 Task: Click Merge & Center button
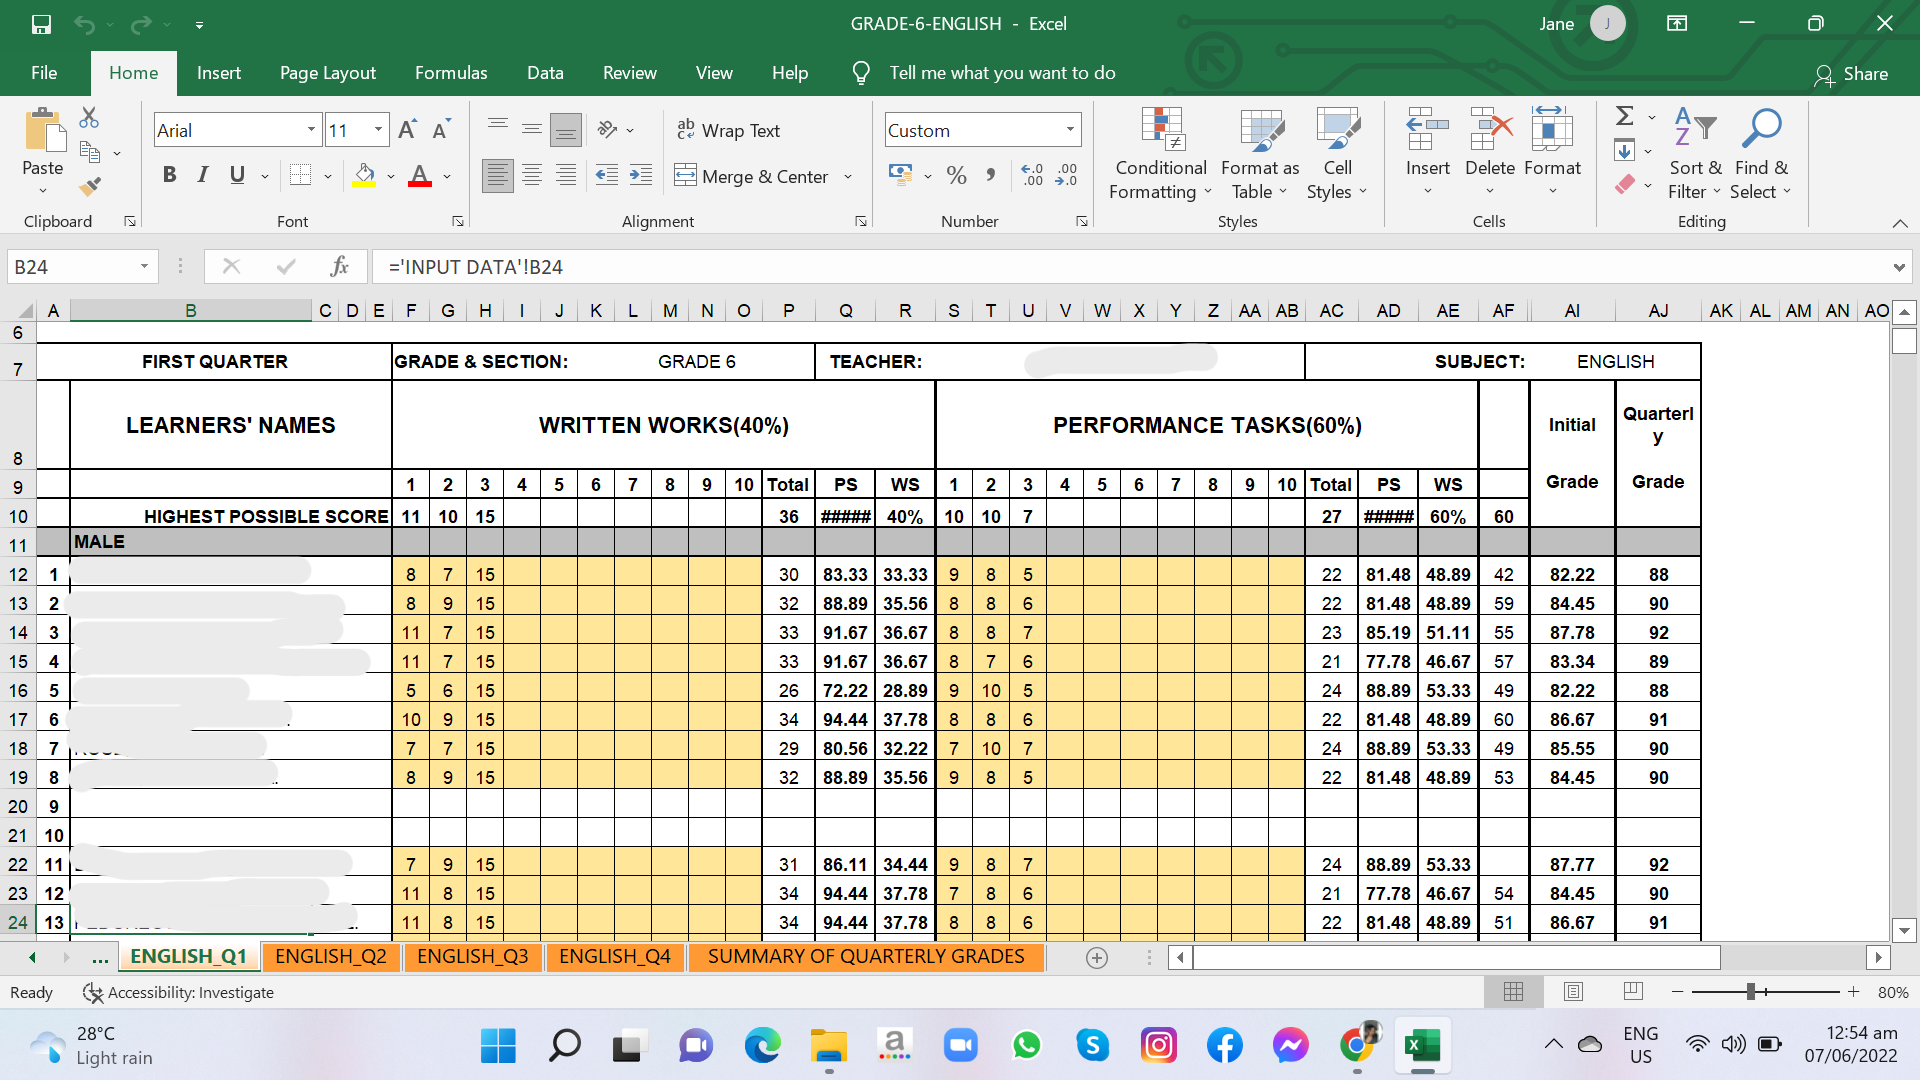[x=754, y=176]
